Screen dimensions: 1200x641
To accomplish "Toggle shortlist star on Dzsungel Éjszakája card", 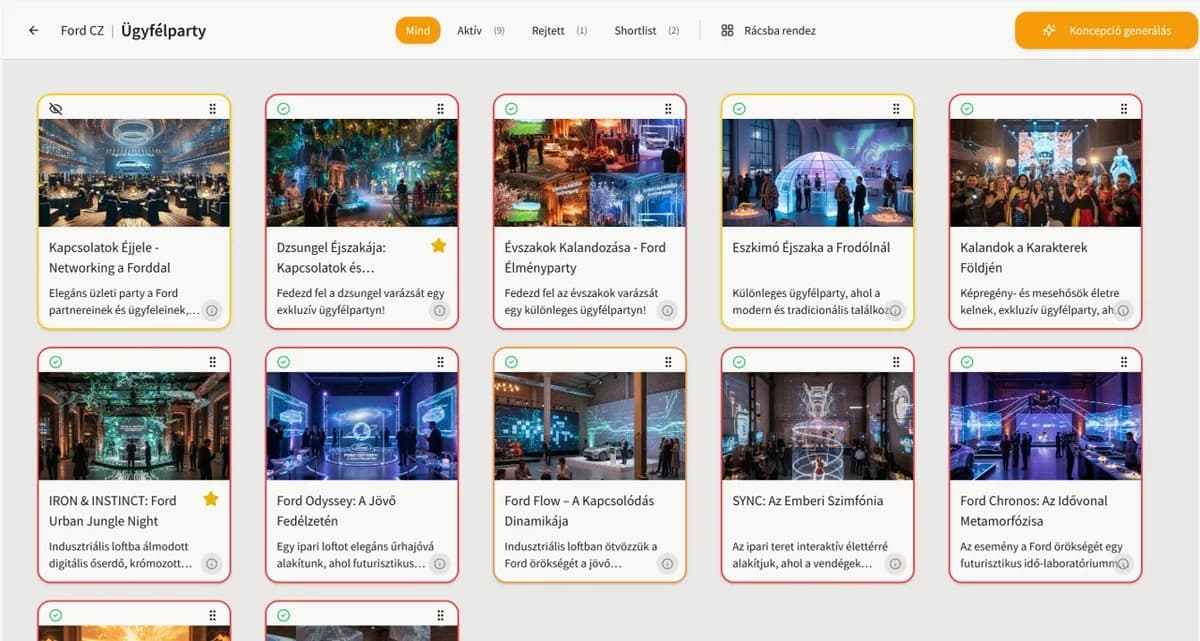I will click(x=438, y=246).
